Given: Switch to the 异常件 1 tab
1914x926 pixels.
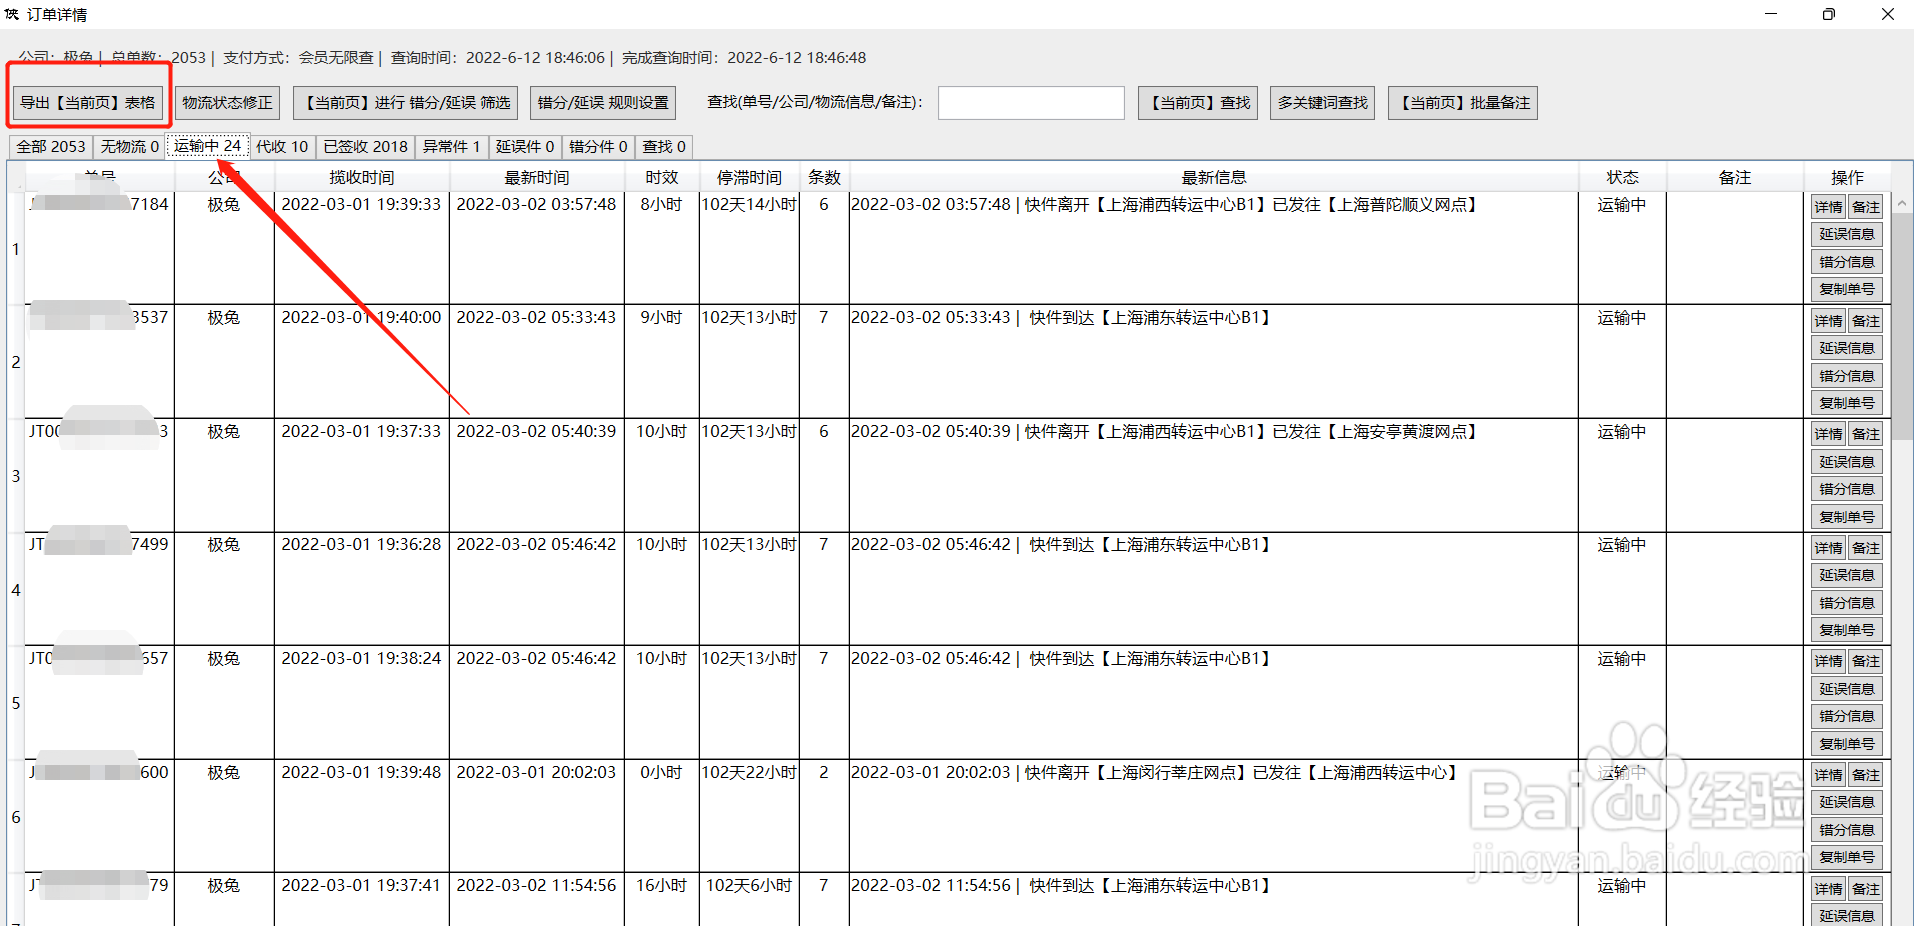Looking at the screenshot, I should 451,147.
